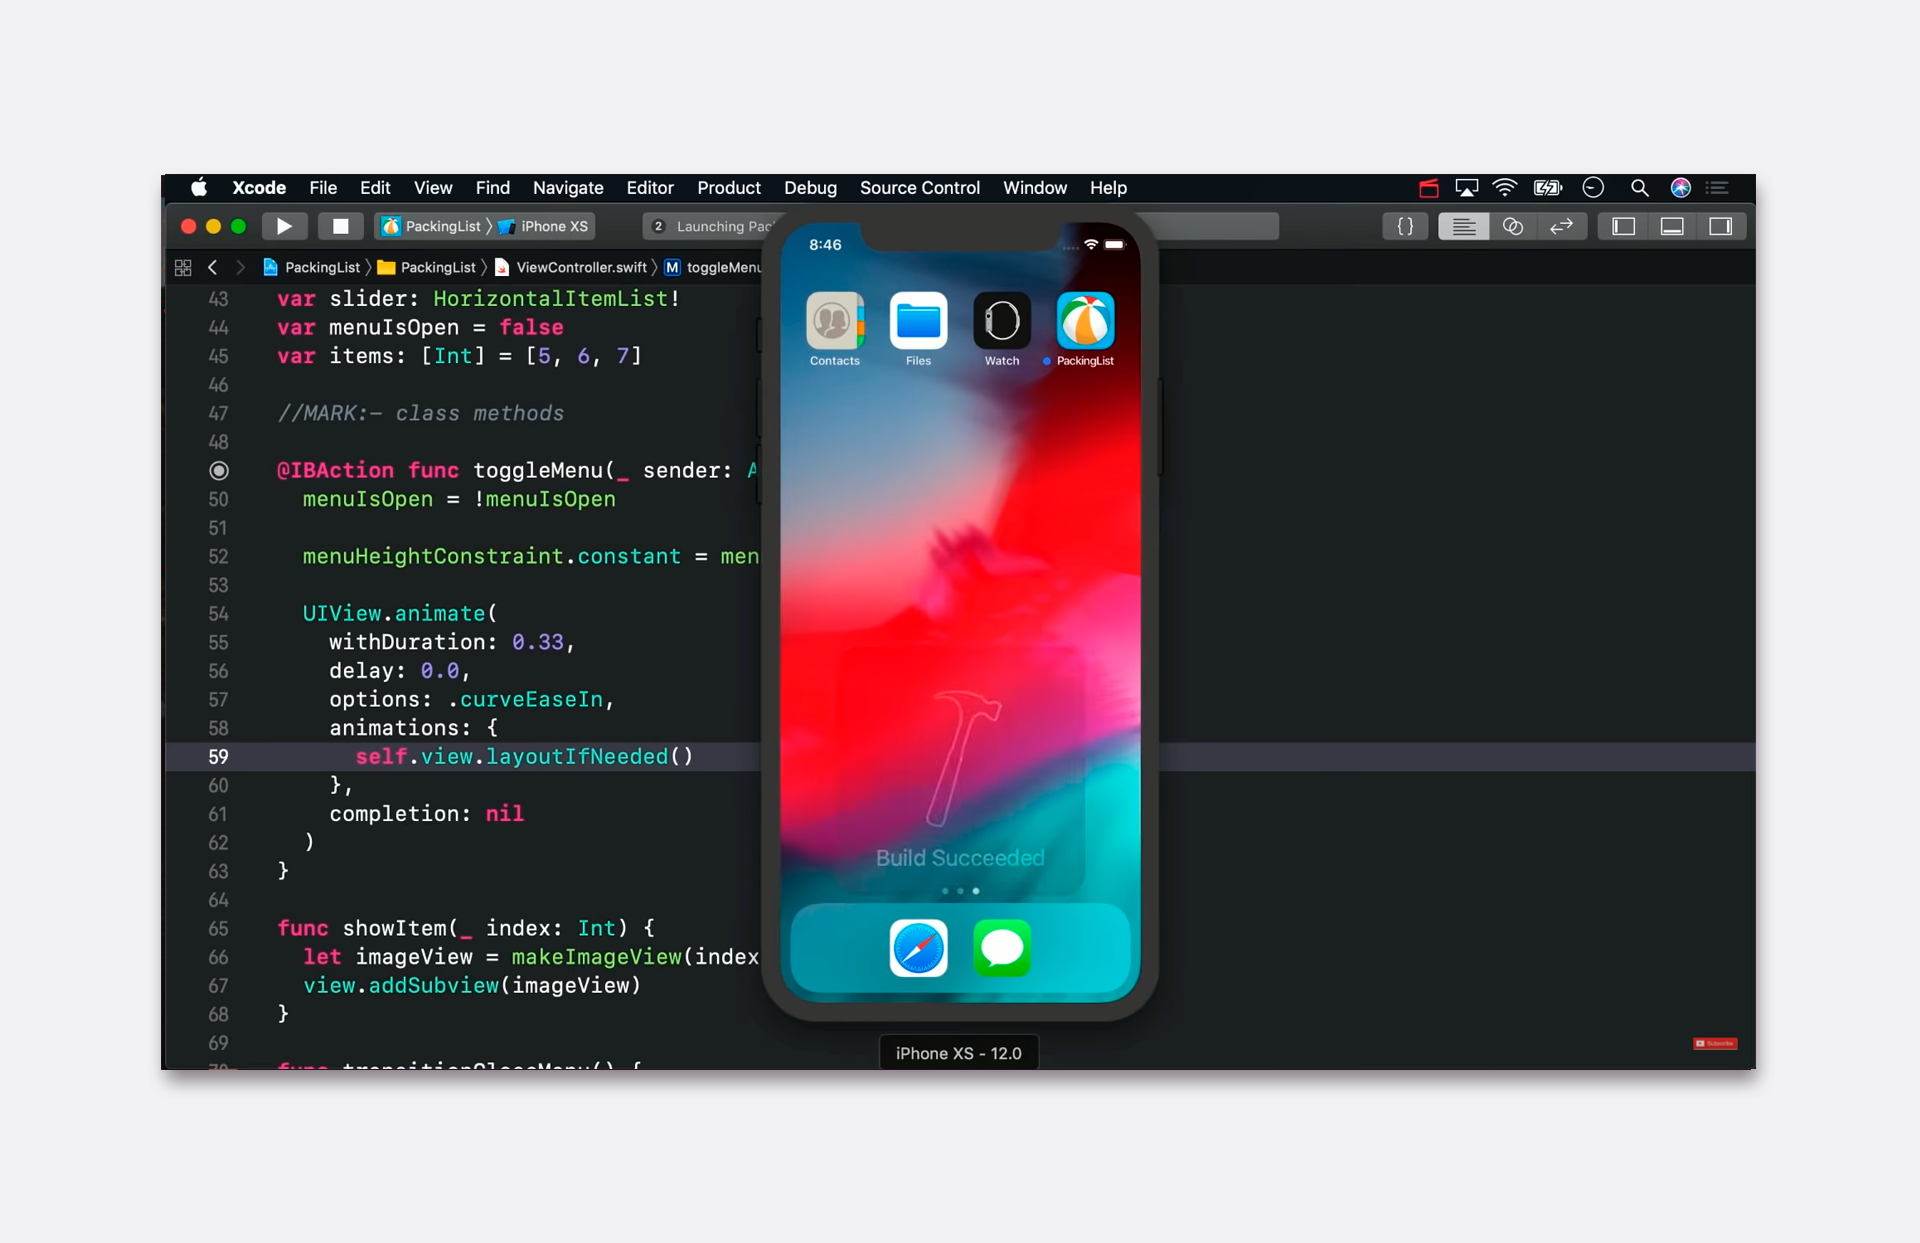1920x1243 pixels.
Task: Open the Source Control menu
Action: pos(919,187)
